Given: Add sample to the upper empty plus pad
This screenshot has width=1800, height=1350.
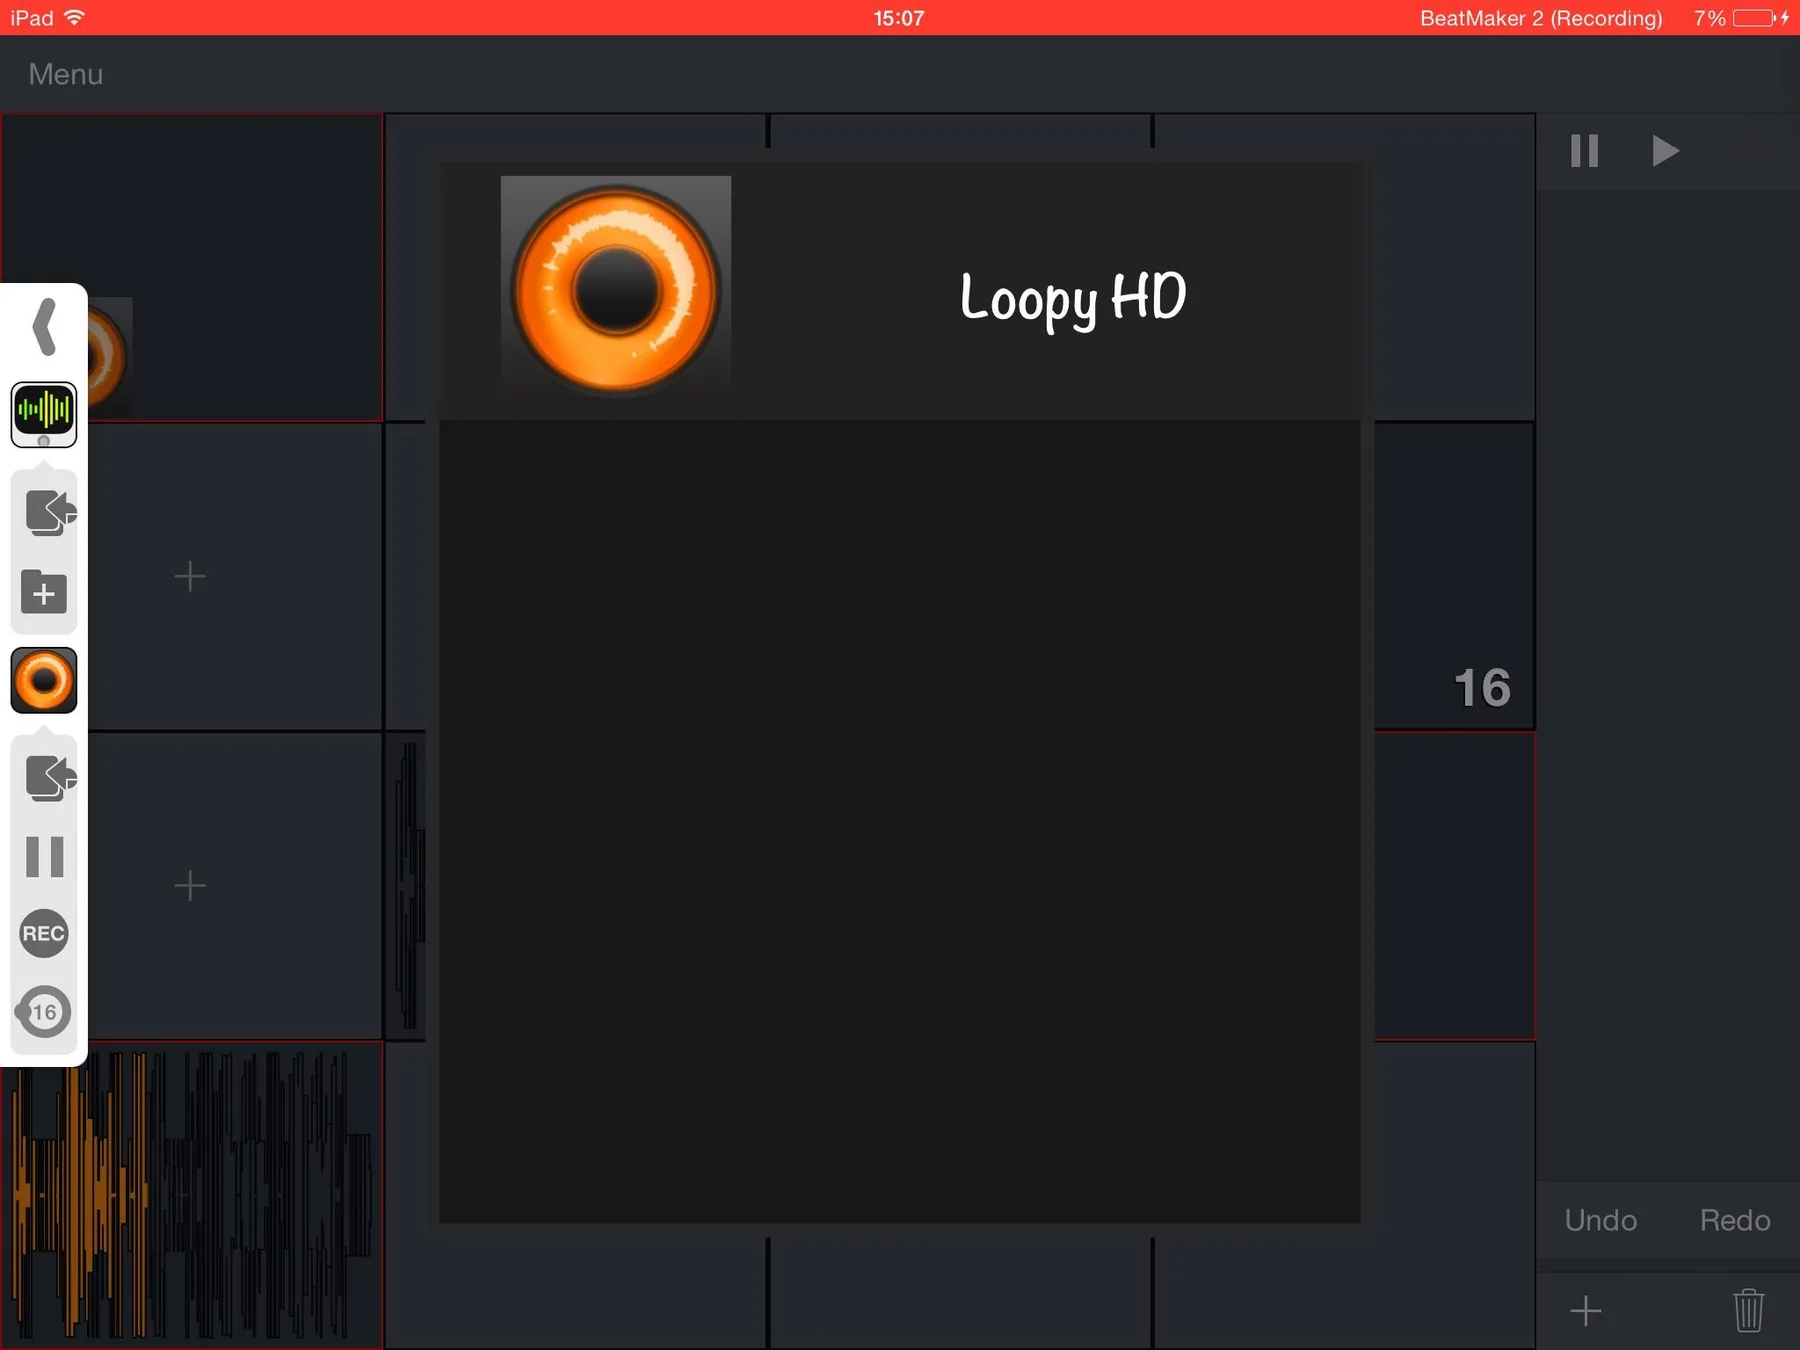Looking at the screenshot, I should tap(190, 576).
